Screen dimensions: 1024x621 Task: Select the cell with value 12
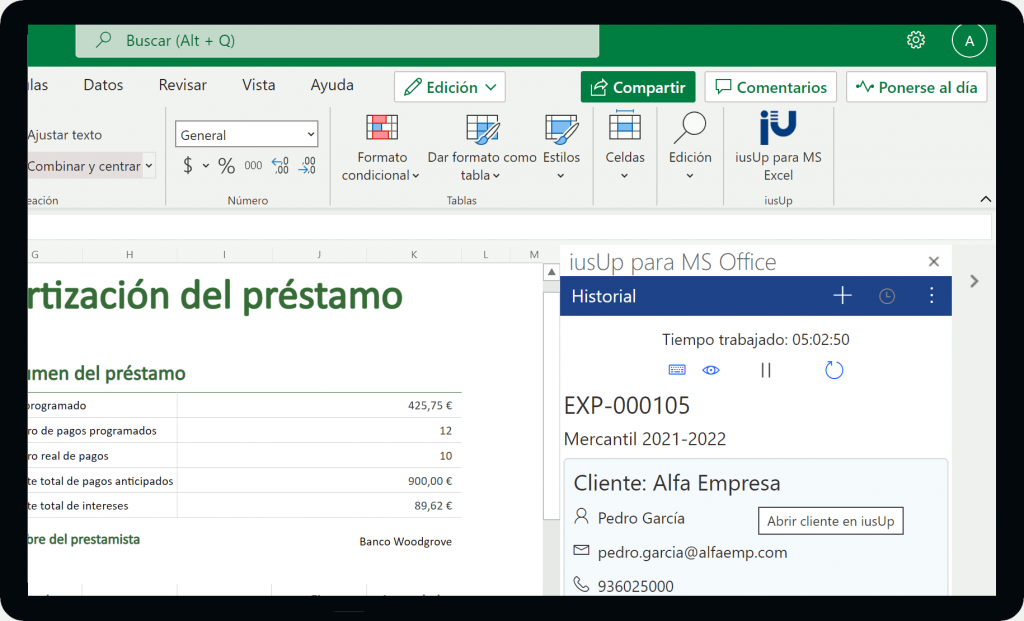(x=319, y=431)
